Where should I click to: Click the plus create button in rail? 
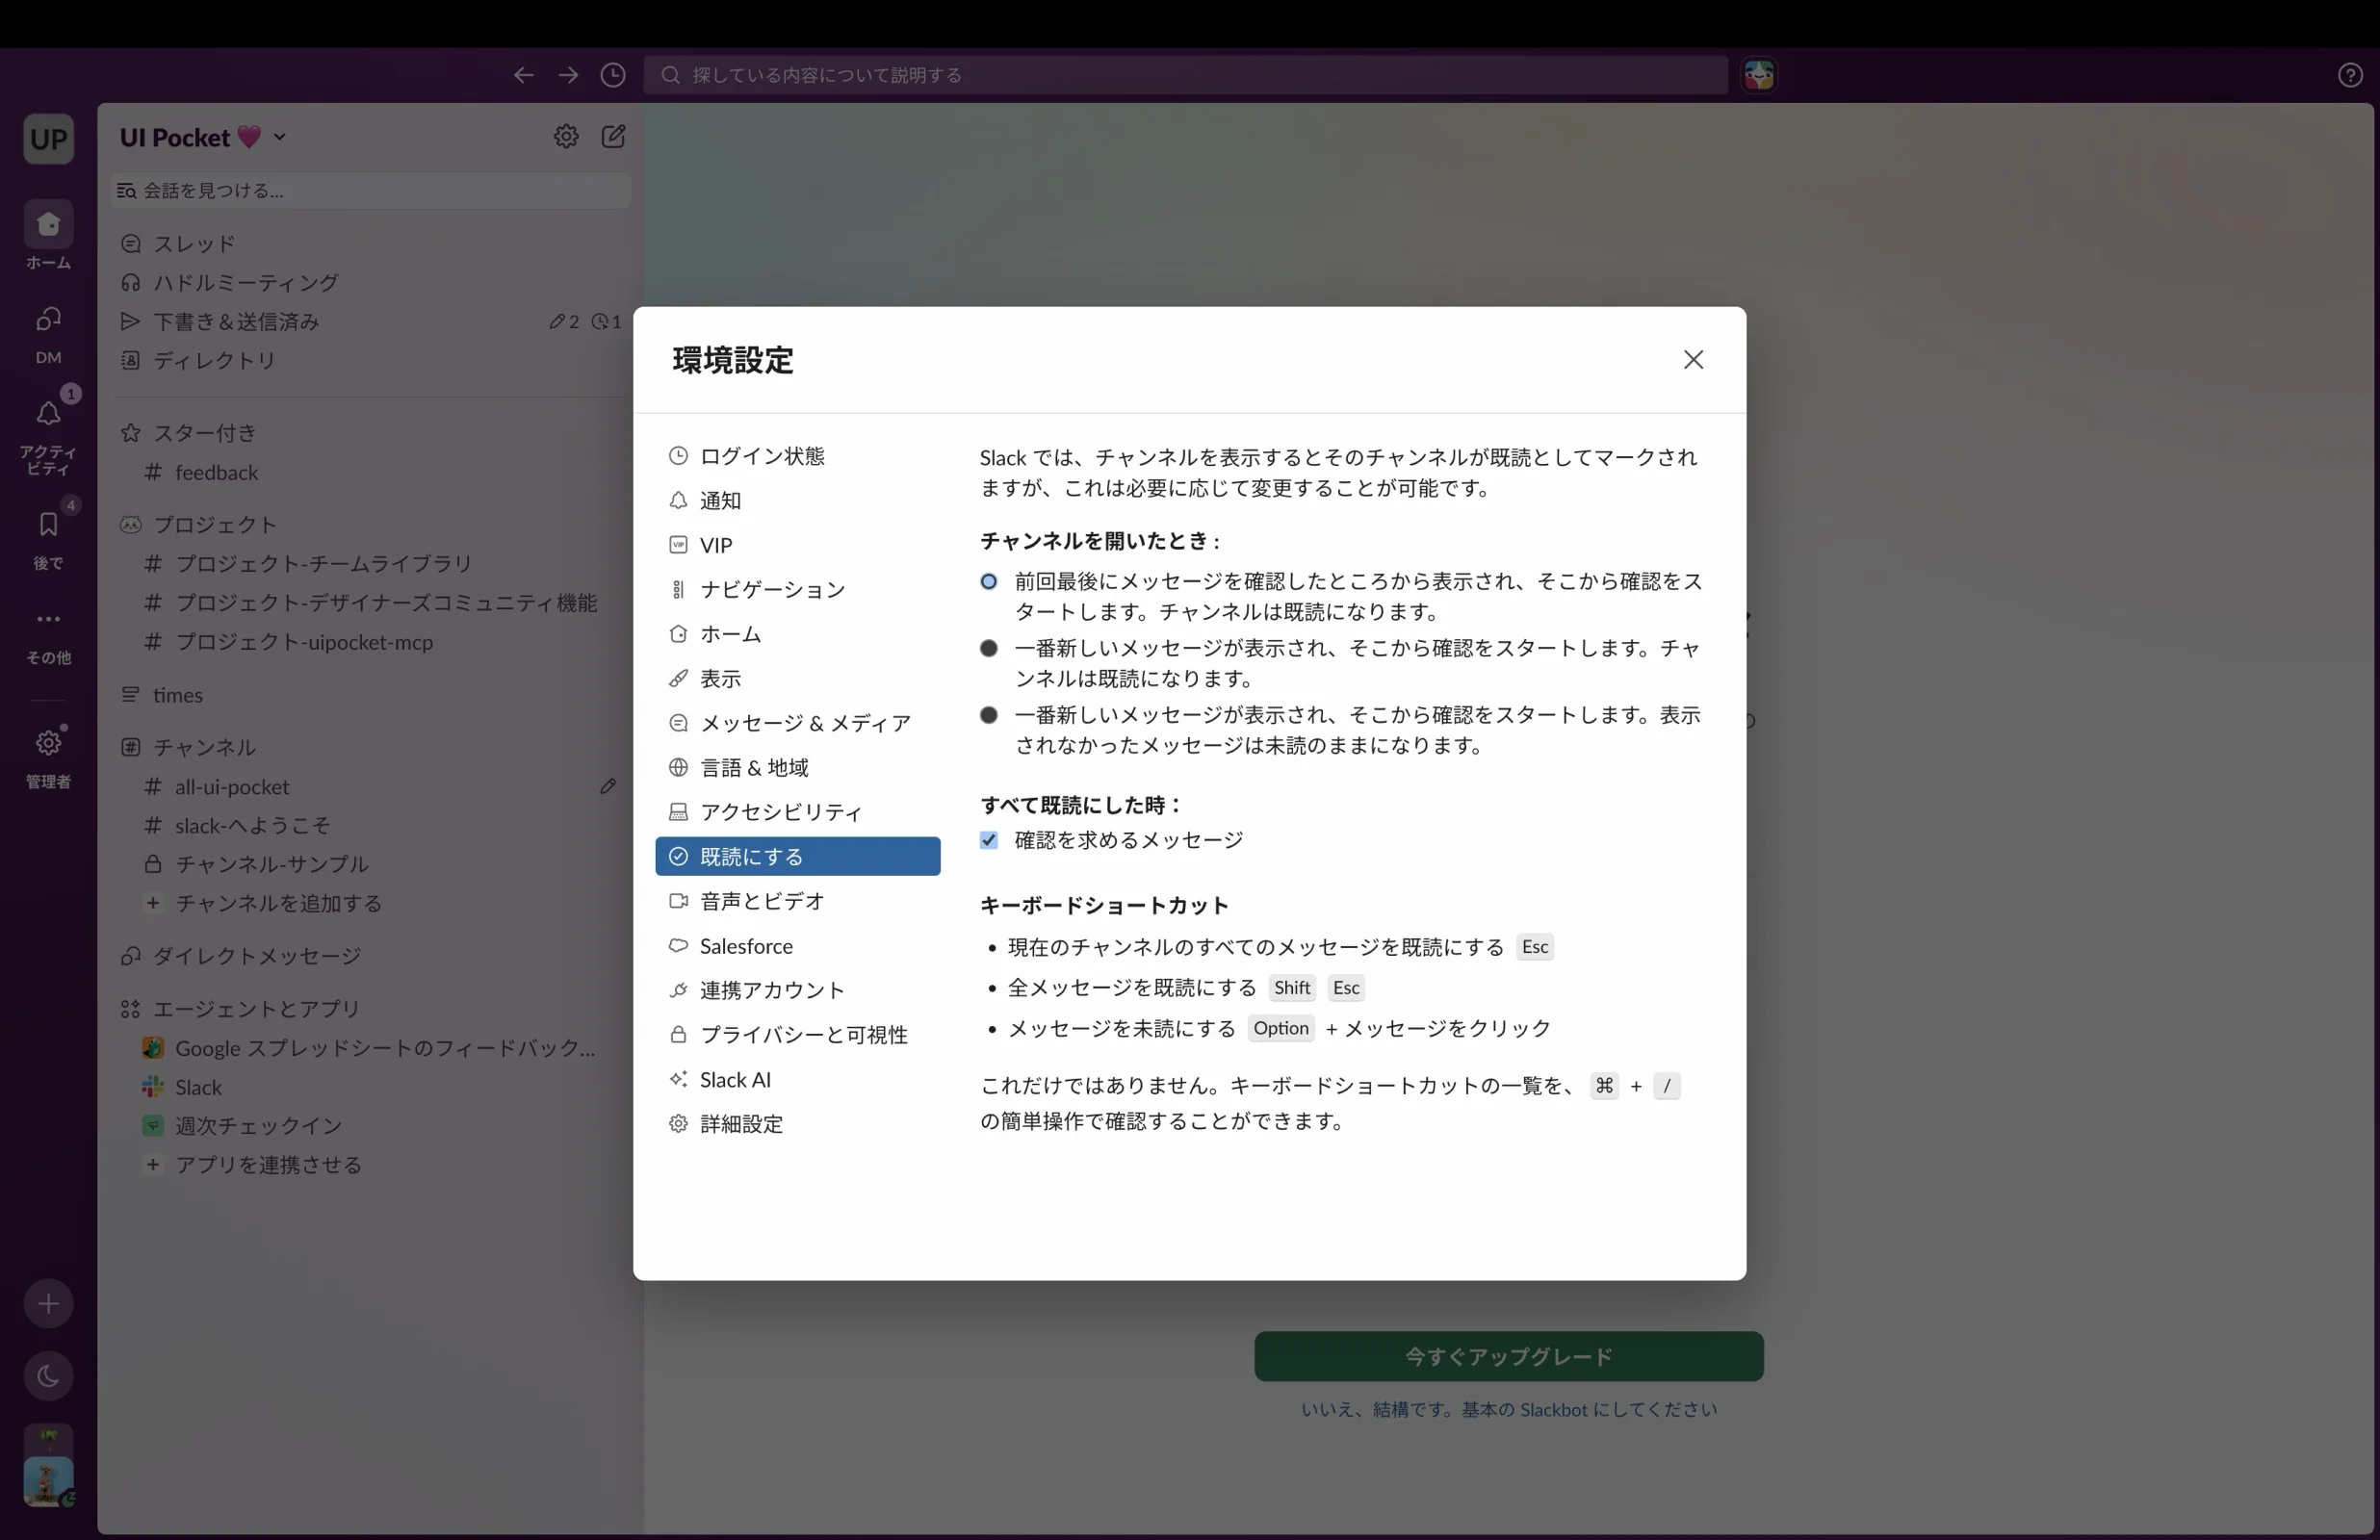coord(48,1303)
